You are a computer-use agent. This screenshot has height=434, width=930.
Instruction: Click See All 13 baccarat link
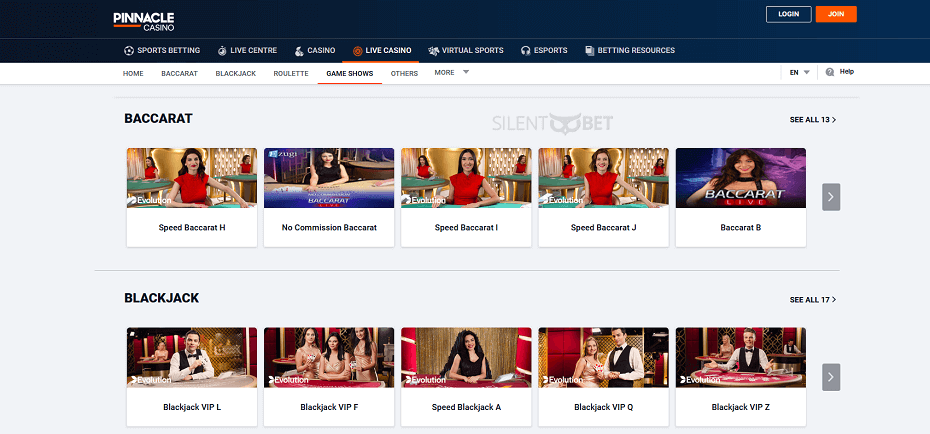coord(813,120)
